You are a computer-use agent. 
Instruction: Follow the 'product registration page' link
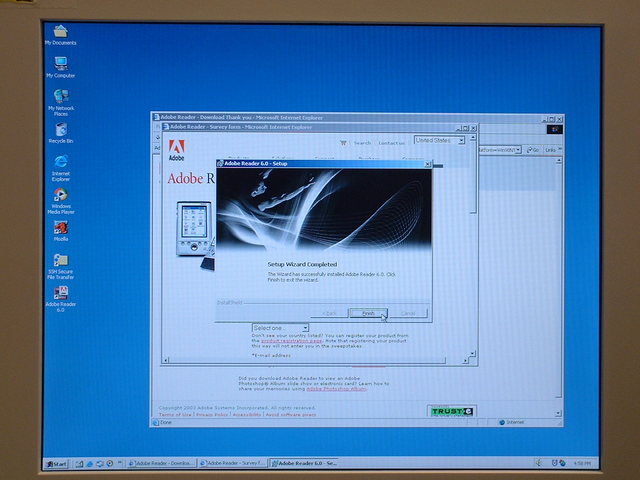pos(292,340)
